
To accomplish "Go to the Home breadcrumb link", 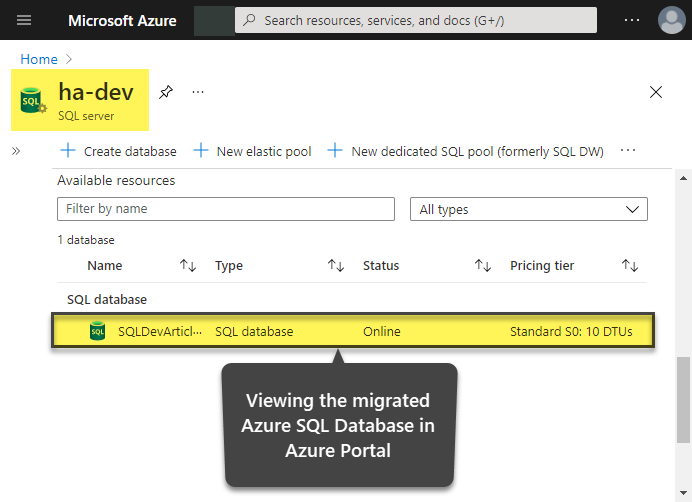I will point(39,60).
